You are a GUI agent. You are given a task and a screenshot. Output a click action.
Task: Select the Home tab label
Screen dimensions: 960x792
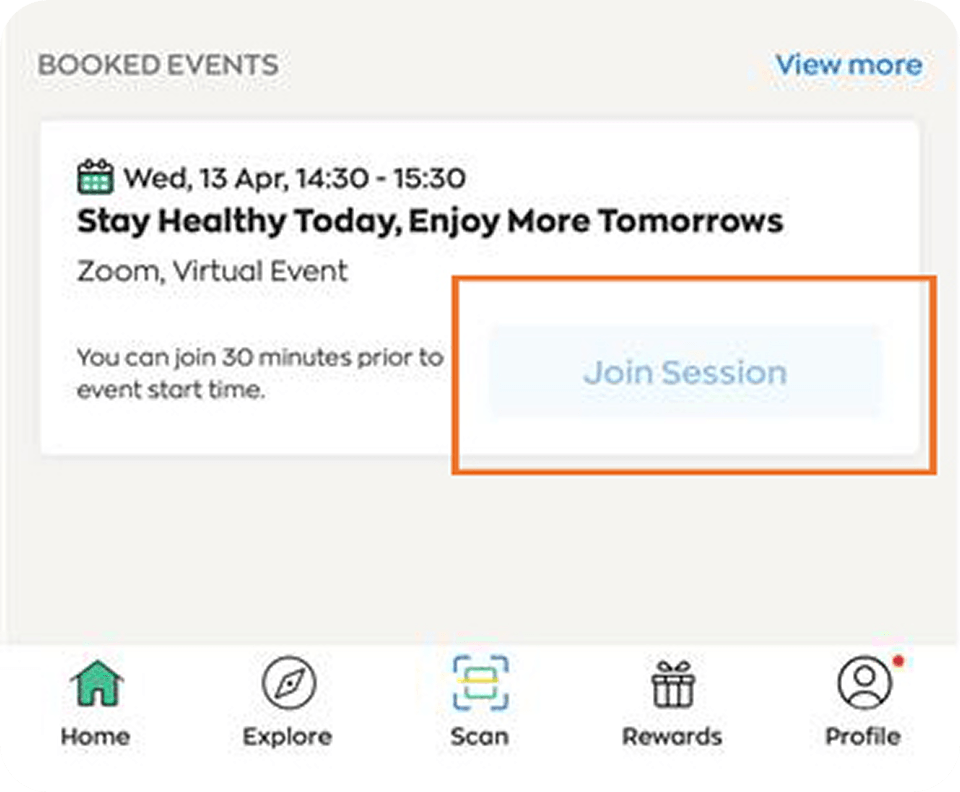pos(96,737)
